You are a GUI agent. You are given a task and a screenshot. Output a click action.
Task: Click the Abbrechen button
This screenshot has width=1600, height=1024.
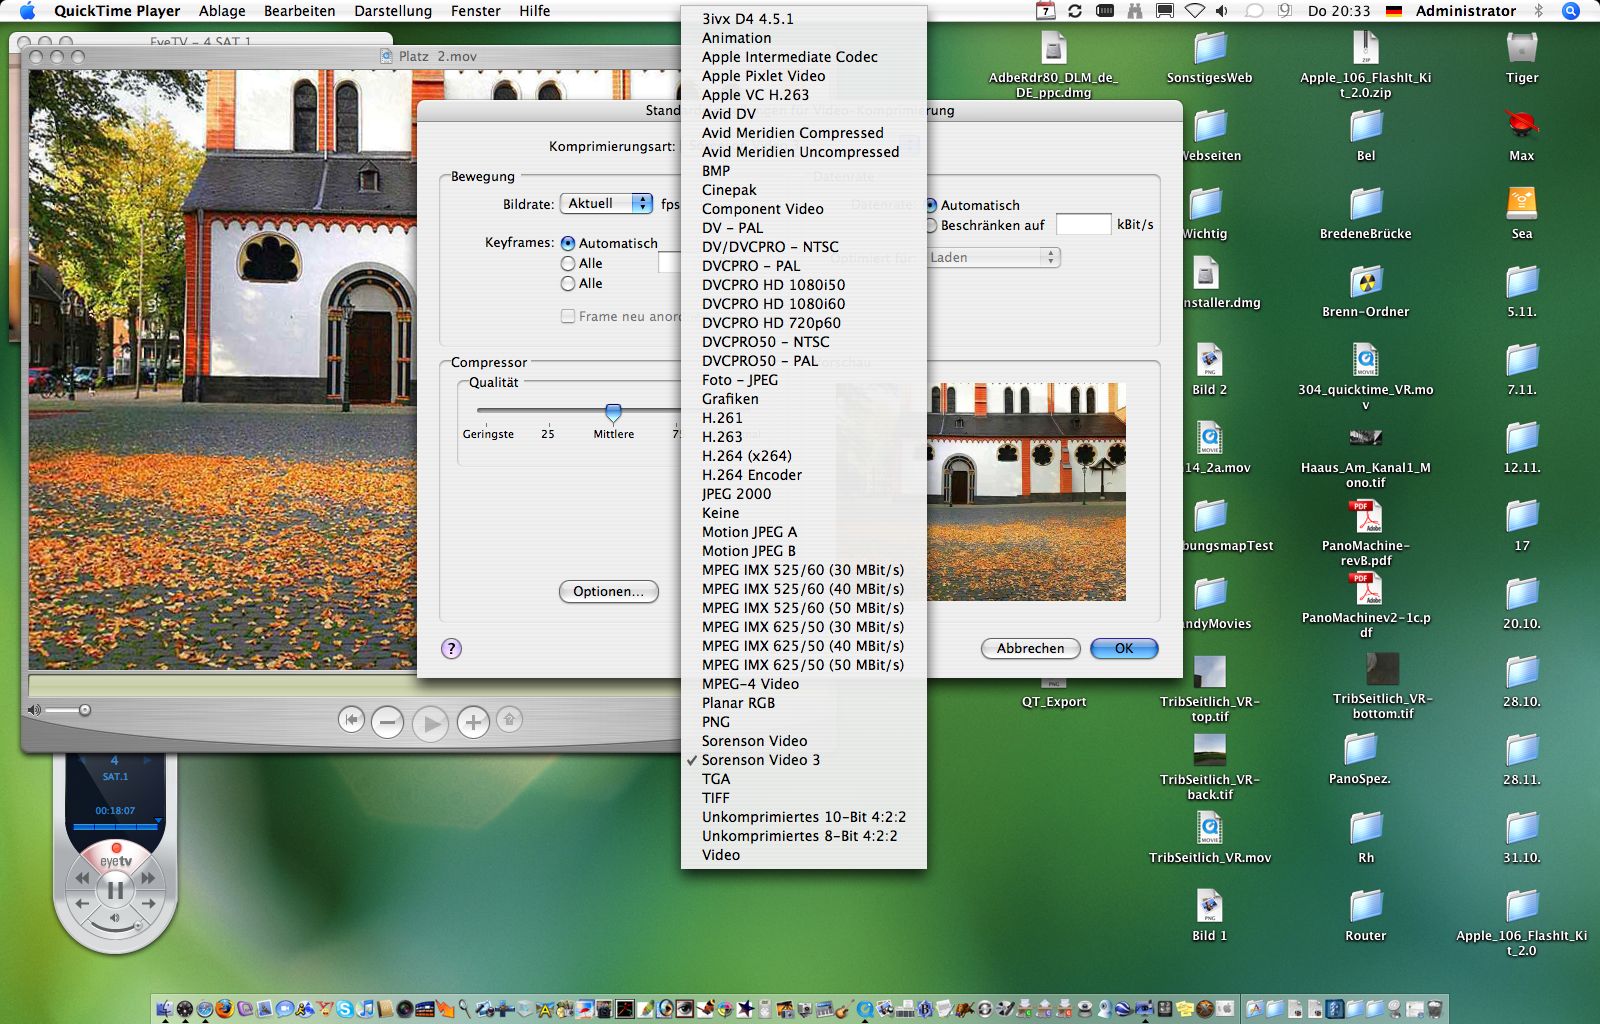click(x=1030, y=648)
